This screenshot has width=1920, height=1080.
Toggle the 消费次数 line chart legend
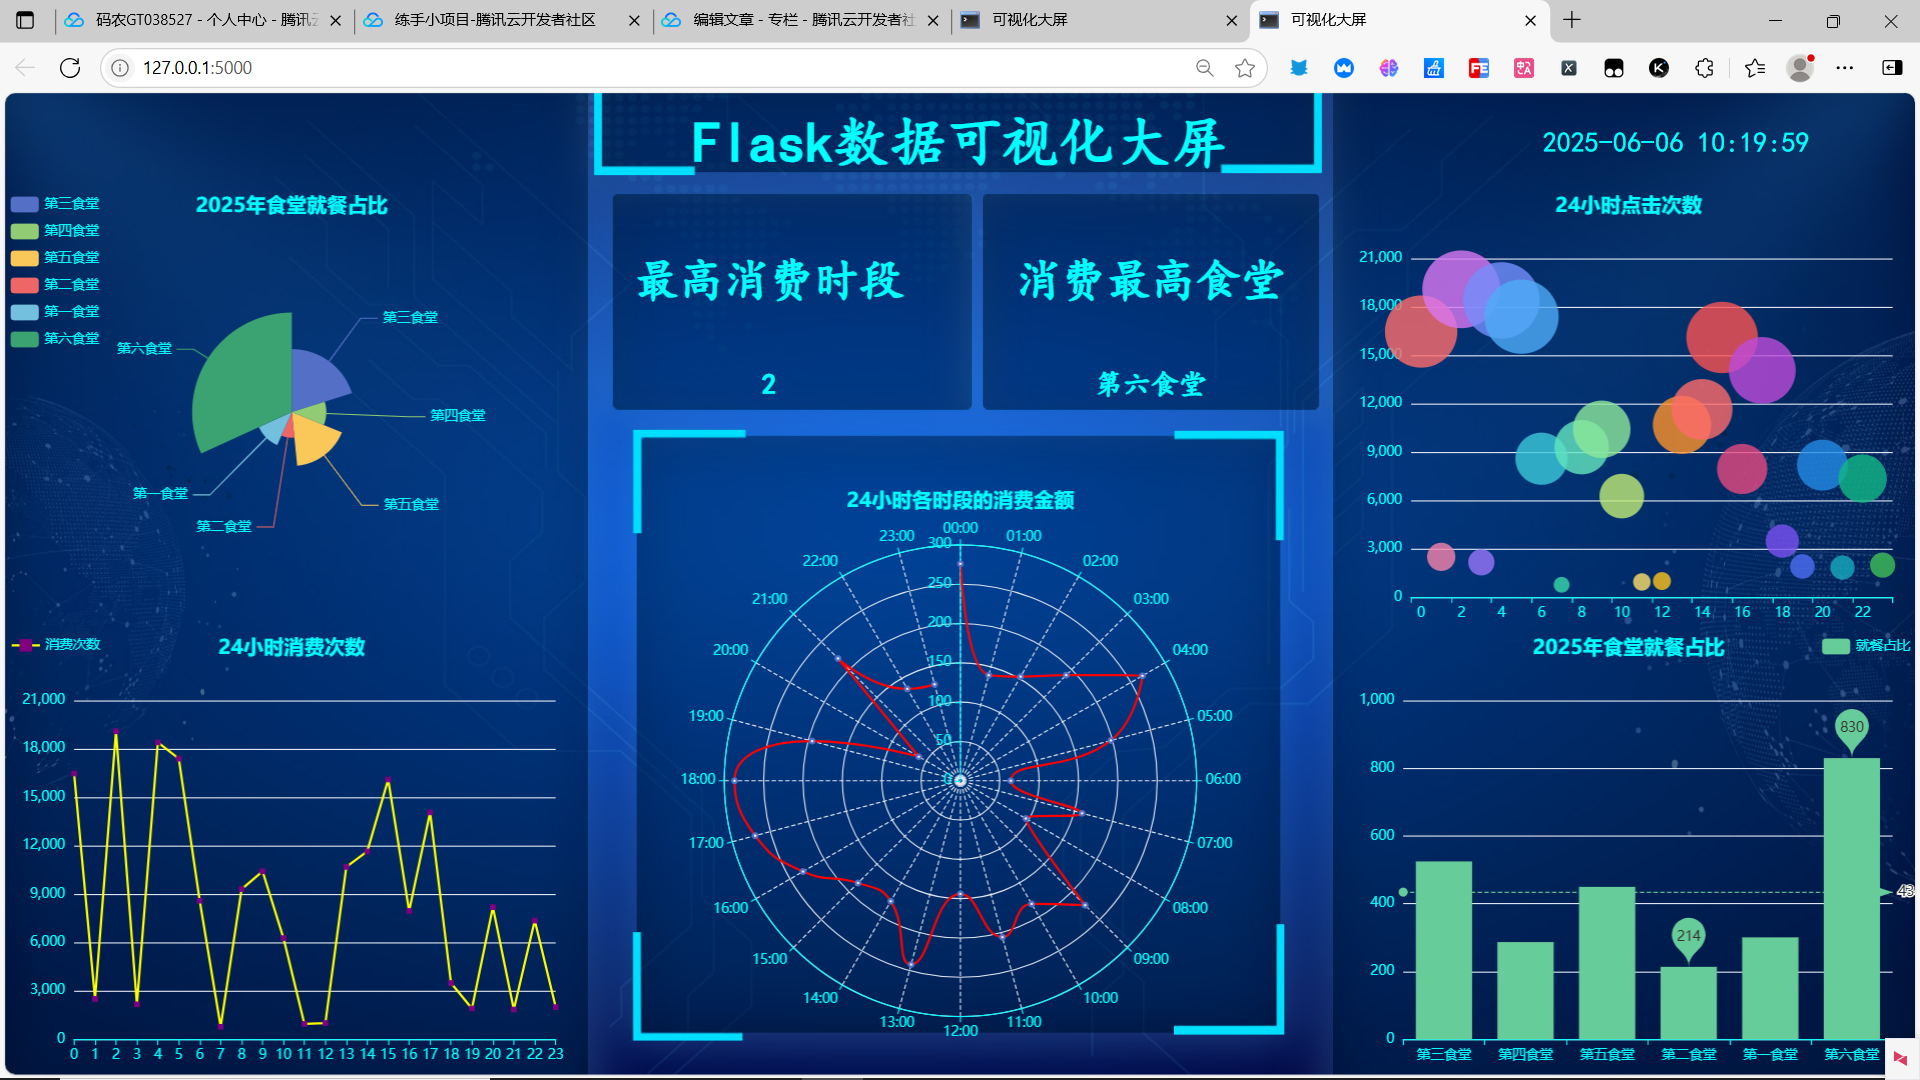pyautogui.click(x=56, y=645)
